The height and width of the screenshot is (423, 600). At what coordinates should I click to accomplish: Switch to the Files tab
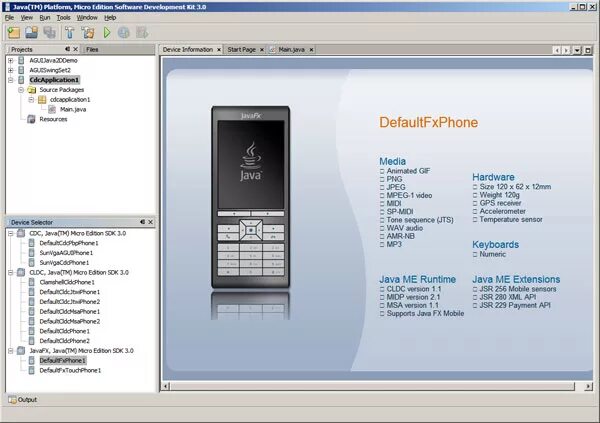[92, 49]
